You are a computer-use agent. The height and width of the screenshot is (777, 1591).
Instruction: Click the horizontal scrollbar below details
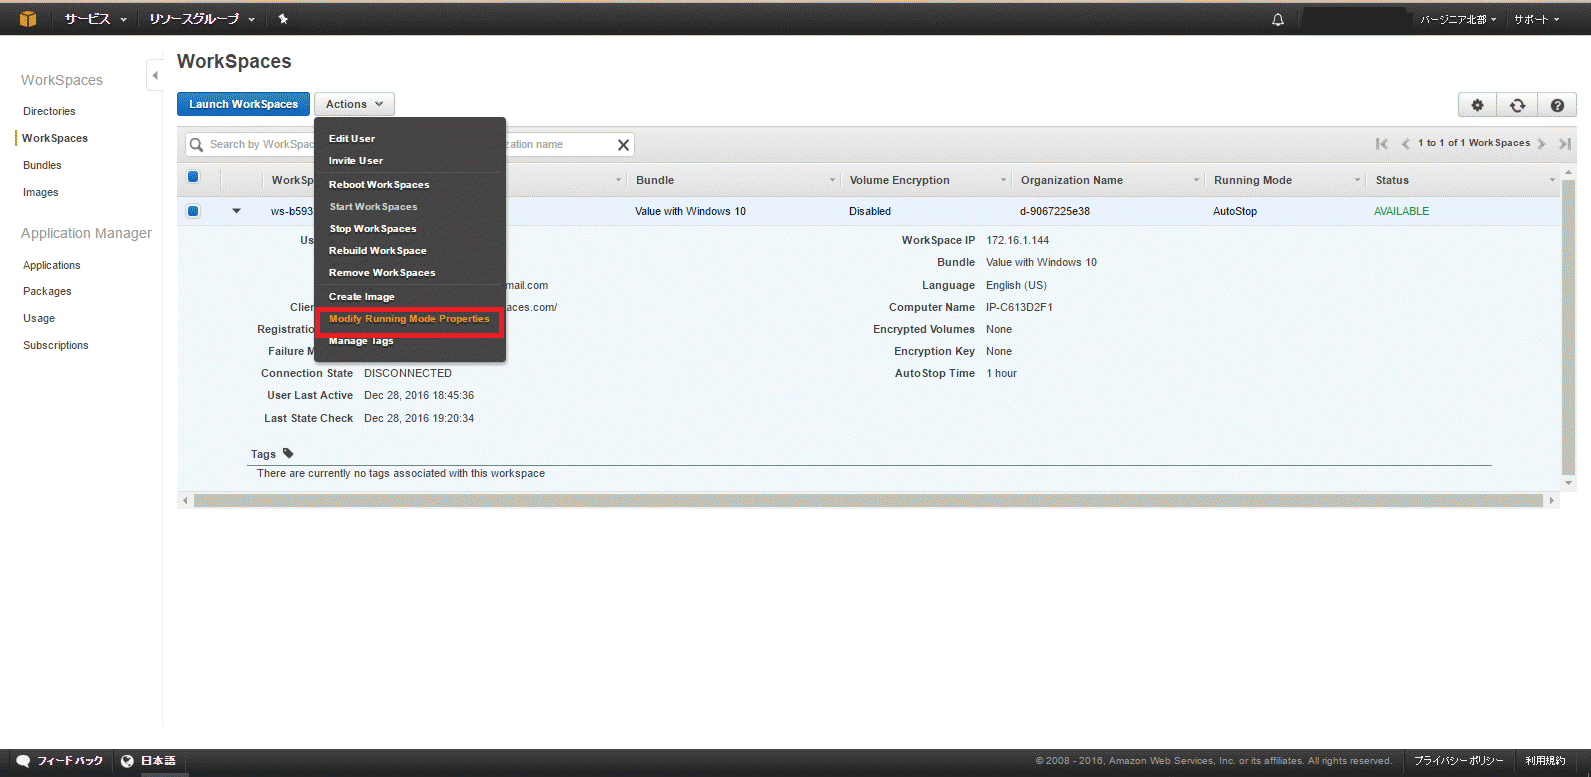[x=868, y=500]
